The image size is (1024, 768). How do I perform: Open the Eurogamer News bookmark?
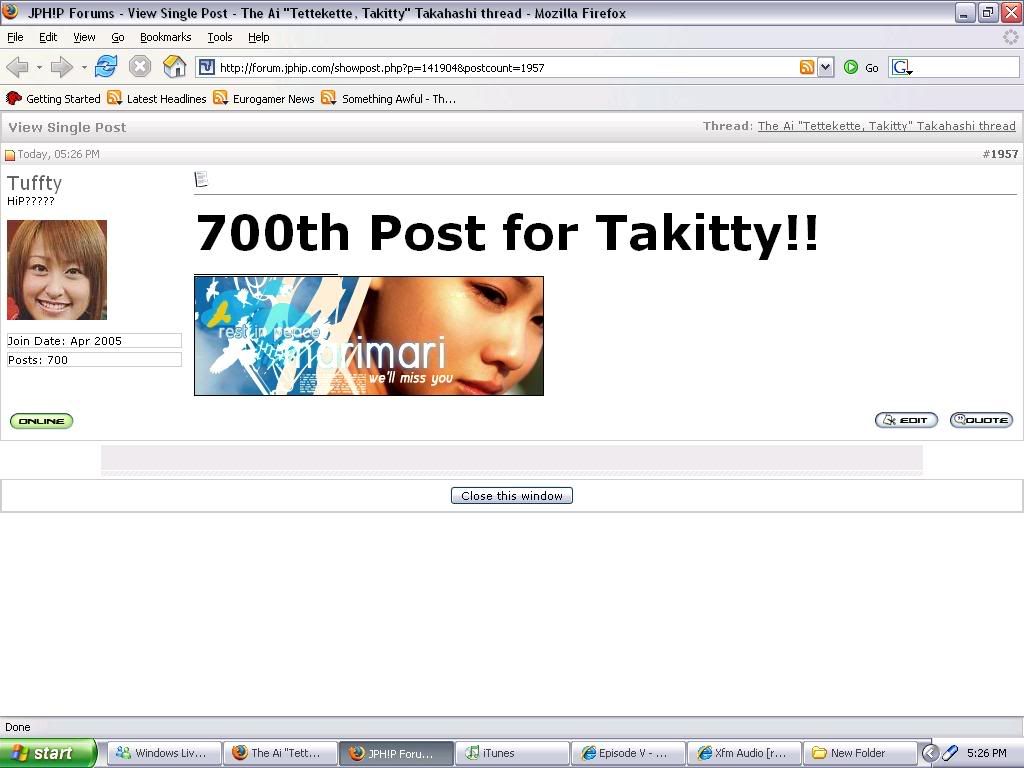pos(264,99)
